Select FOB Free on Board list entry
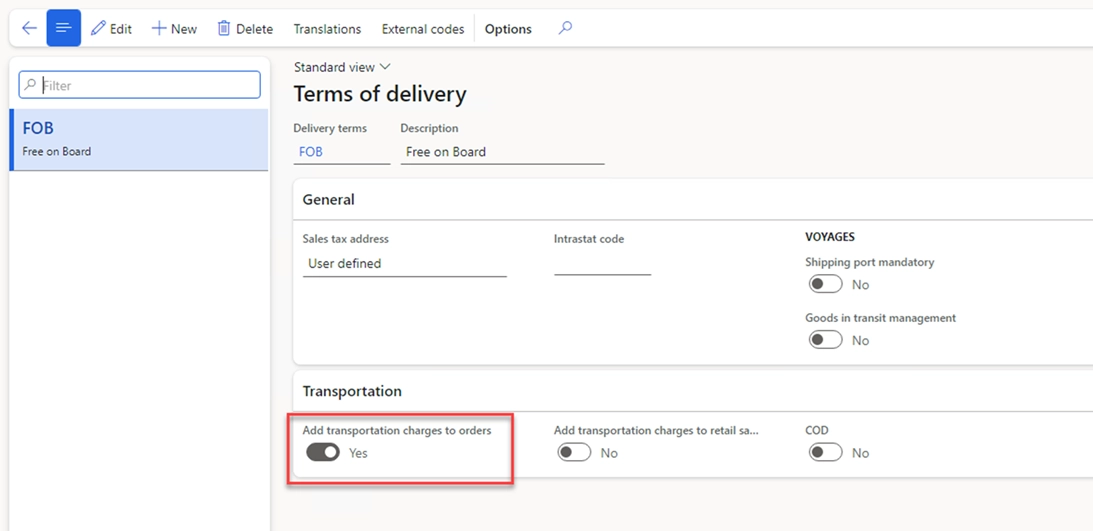 [x=139, y=139]
